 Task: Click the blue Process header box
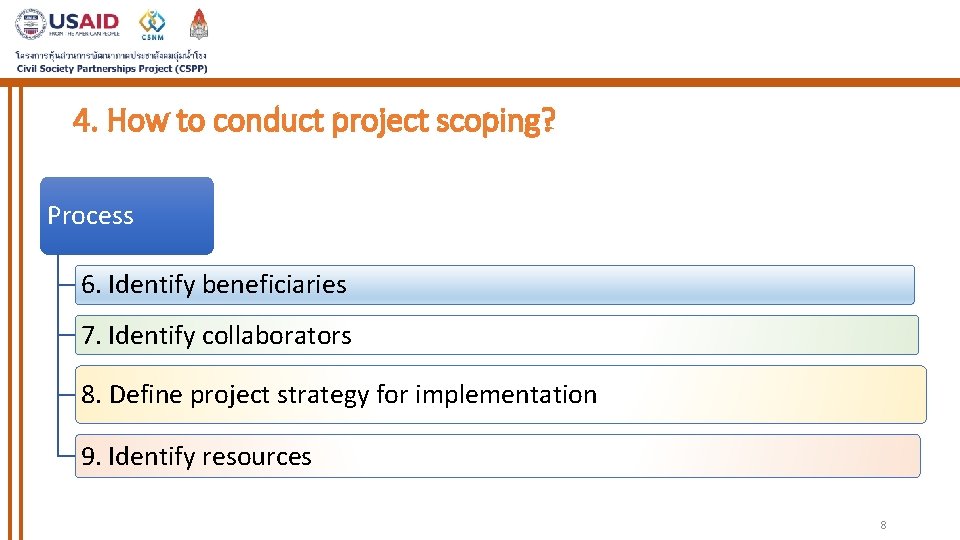coord(127,216)
